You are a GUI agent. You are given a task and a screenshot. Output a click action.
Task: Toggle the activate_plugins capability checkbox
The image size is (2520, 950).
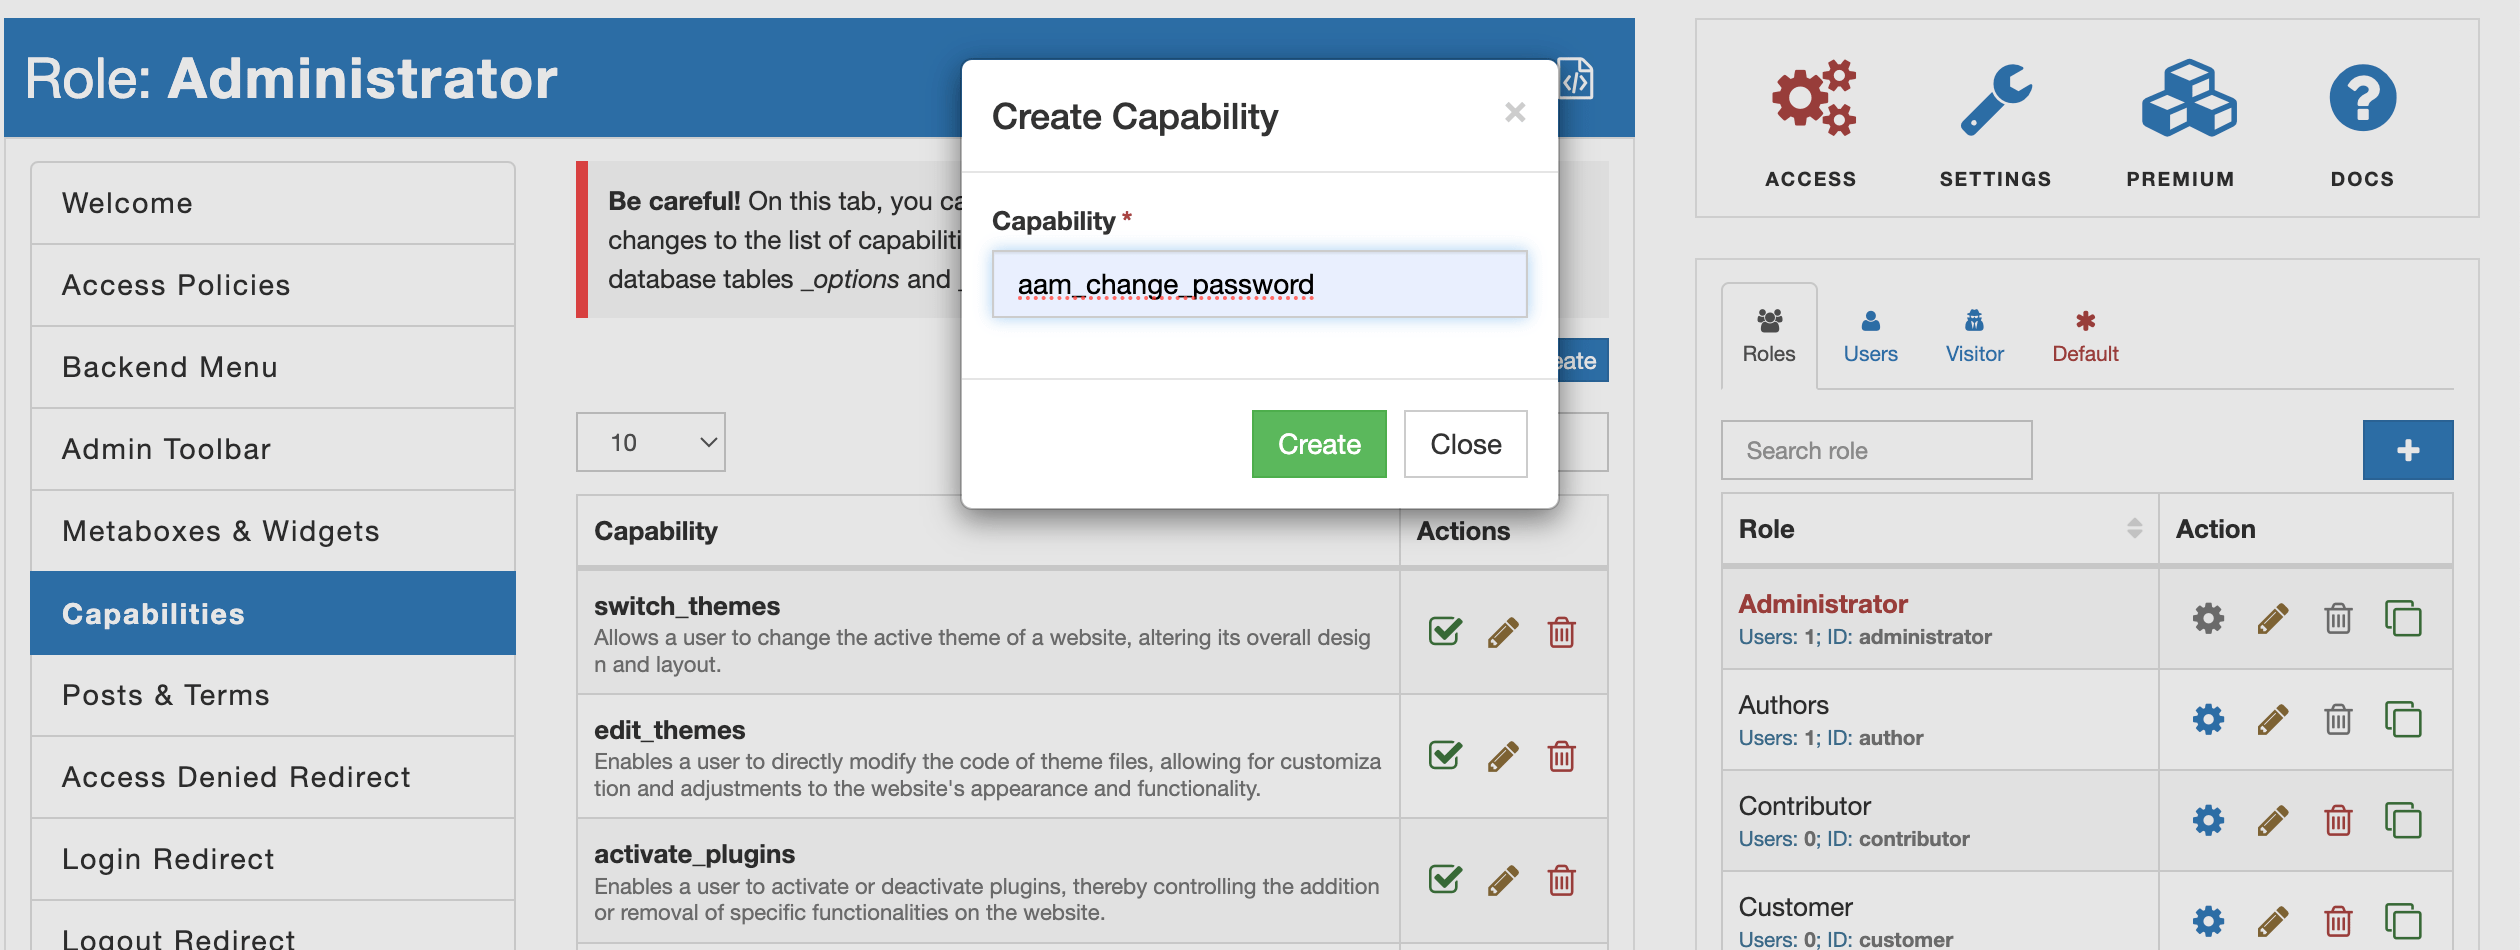tap(1445, 880)
